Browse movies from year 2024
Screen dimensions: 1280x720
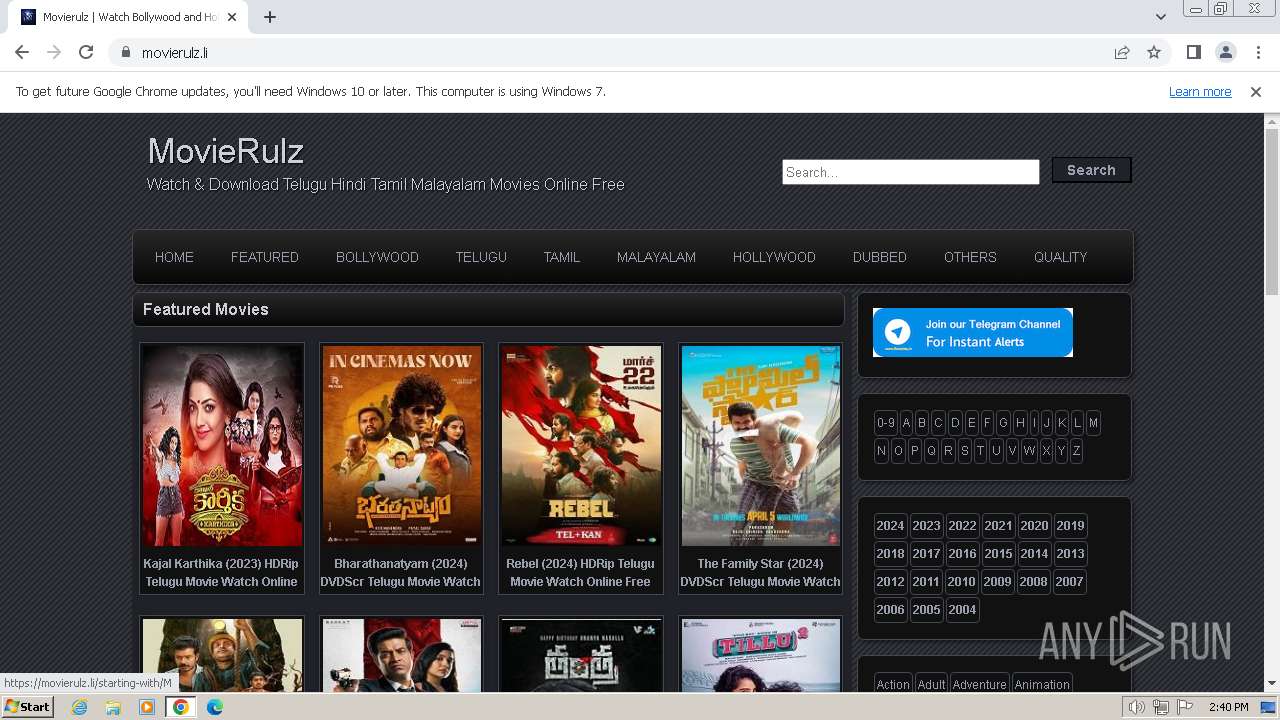tap(890, 526)
